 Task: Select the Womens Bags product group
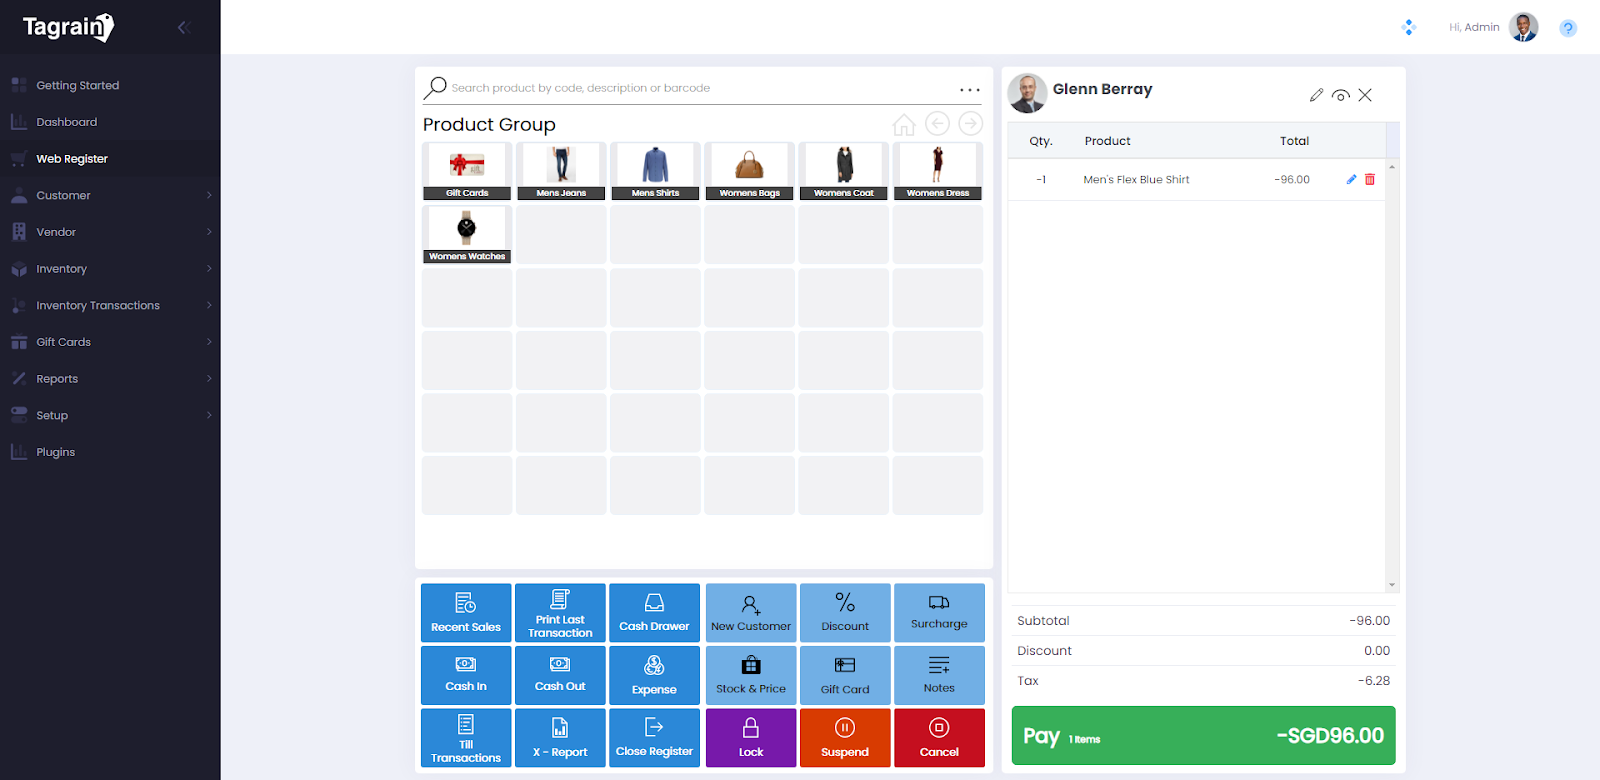point(749,171)
